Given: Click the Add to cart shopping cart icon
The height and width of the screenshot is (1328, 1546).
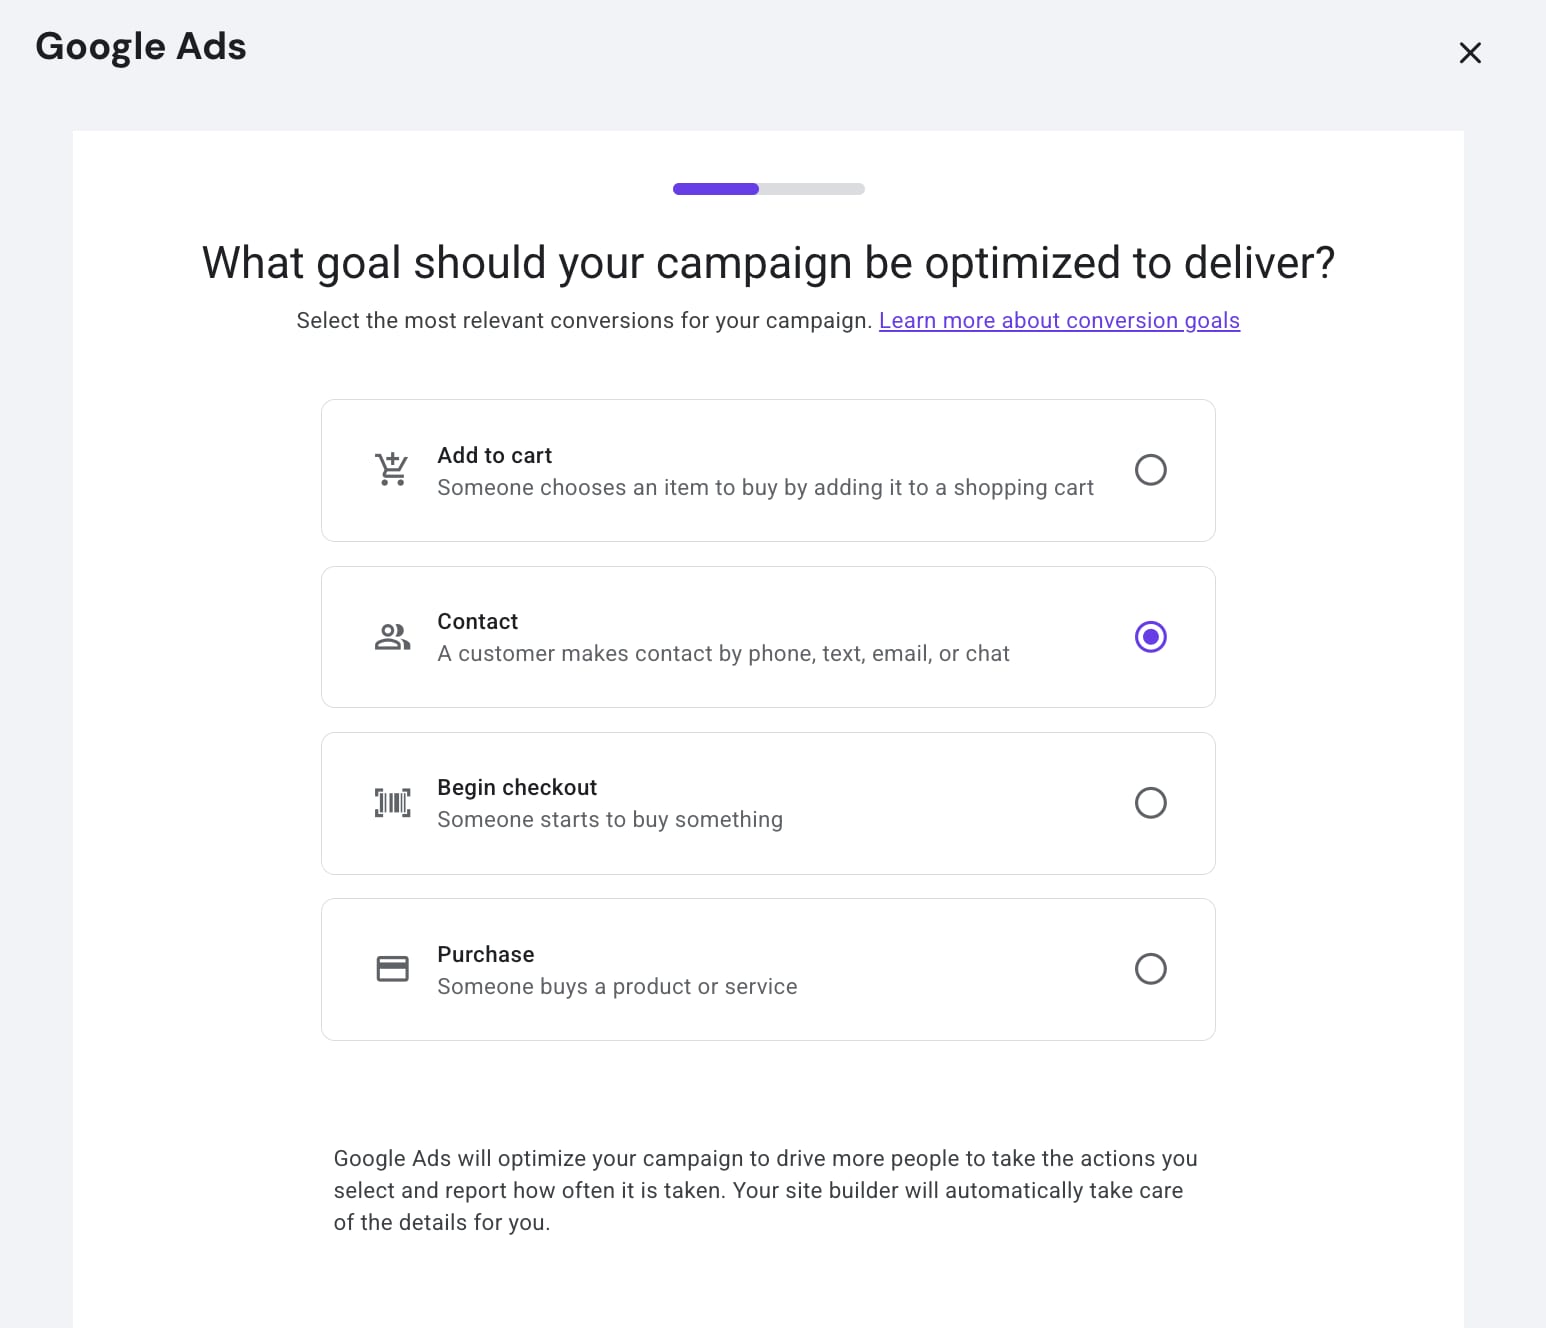Looking at the screenshot, I should pos(392,469).
